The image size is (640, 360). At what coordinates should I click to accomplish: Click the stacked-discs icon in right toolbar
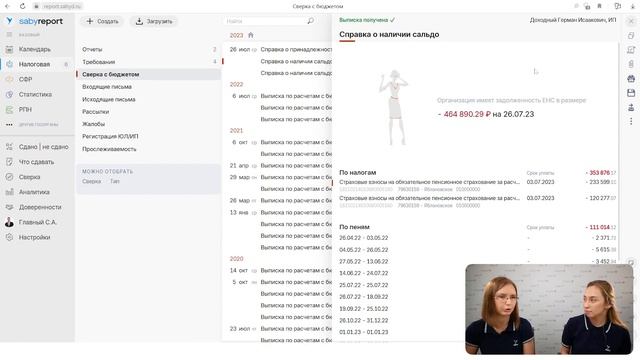pyautogui.click(x=631, y=64)
